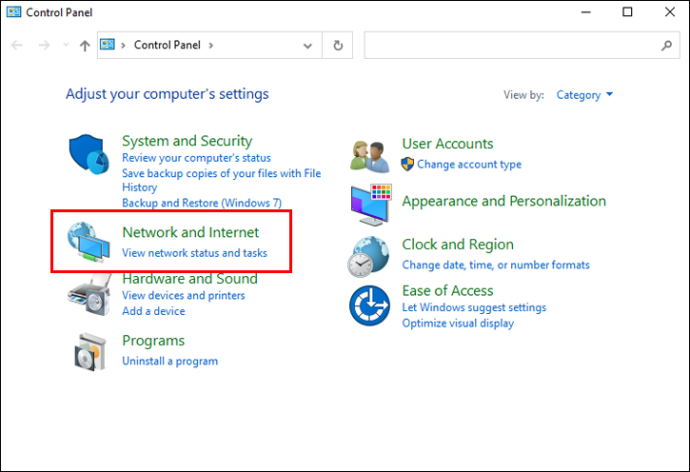Expand the Control Panel breadcrumb chevron
The image size is (690, 472).
[212, 45]
